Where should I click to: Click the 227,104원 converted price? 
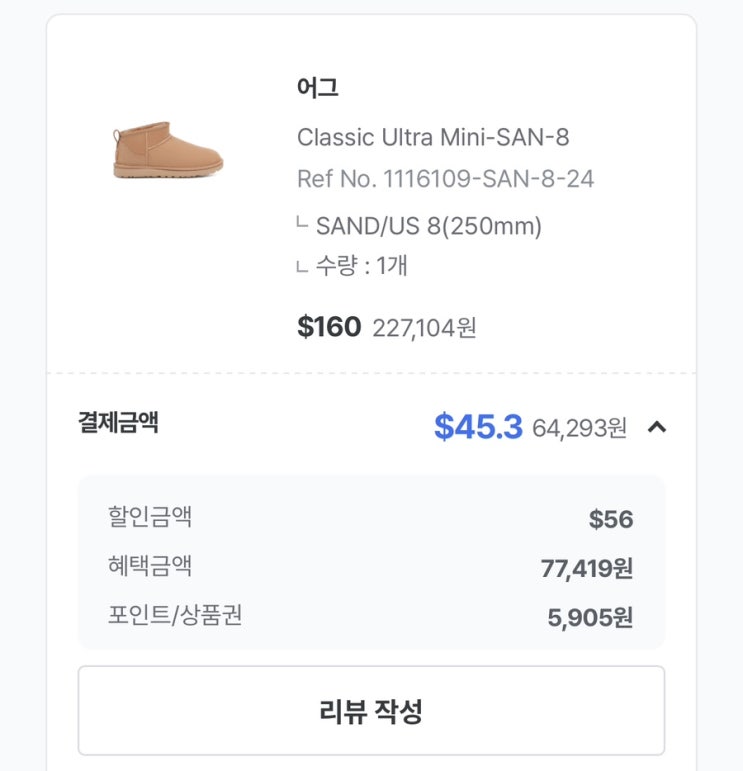point(424,328)
